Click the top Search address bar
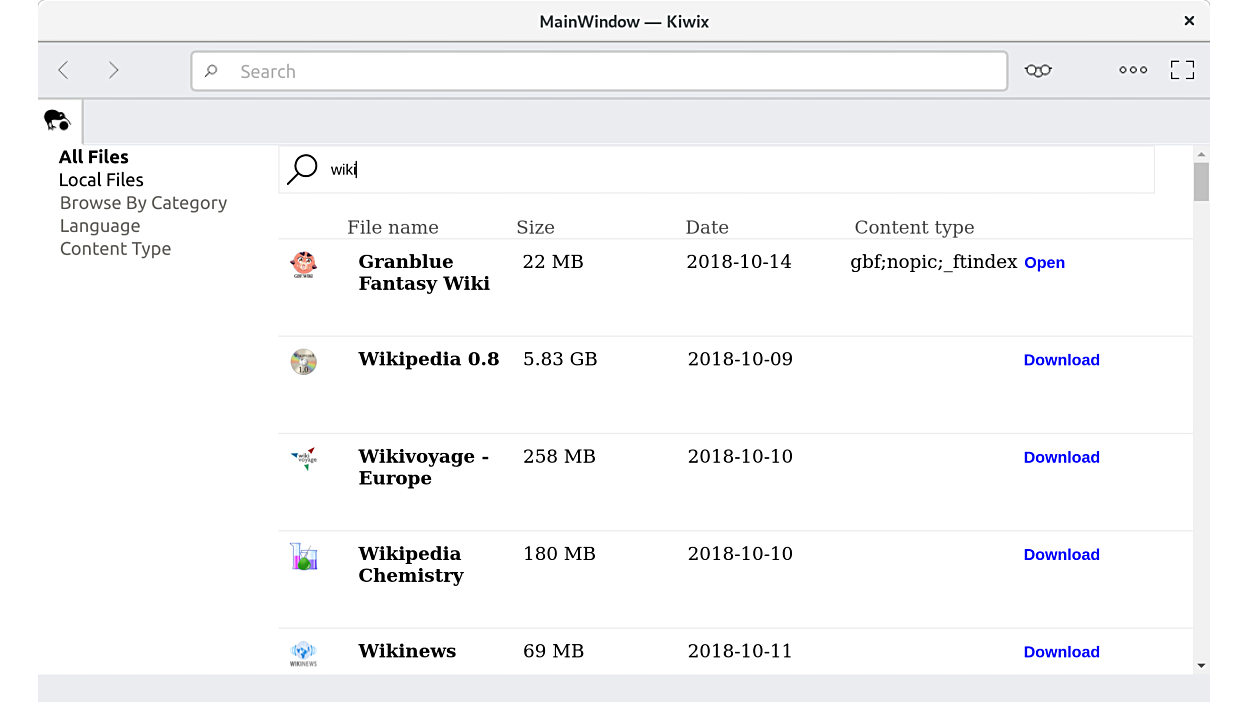1248x702 pixels. (600, 71)
